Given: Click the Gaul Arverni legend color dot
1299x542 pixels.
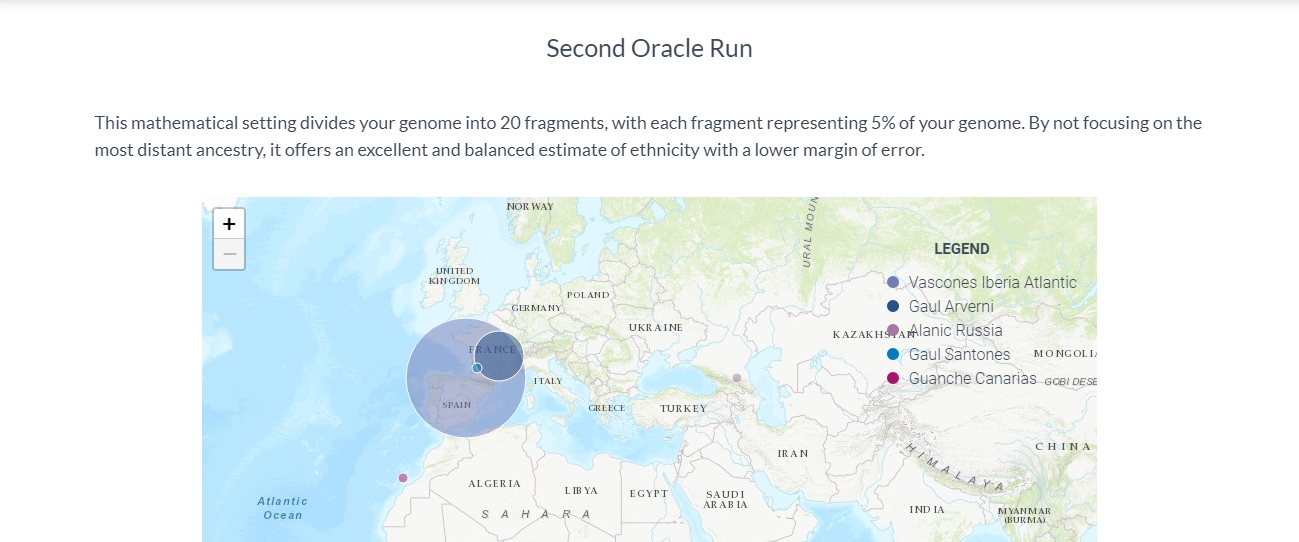Looking at the screenshot, I should click(893, 306).
